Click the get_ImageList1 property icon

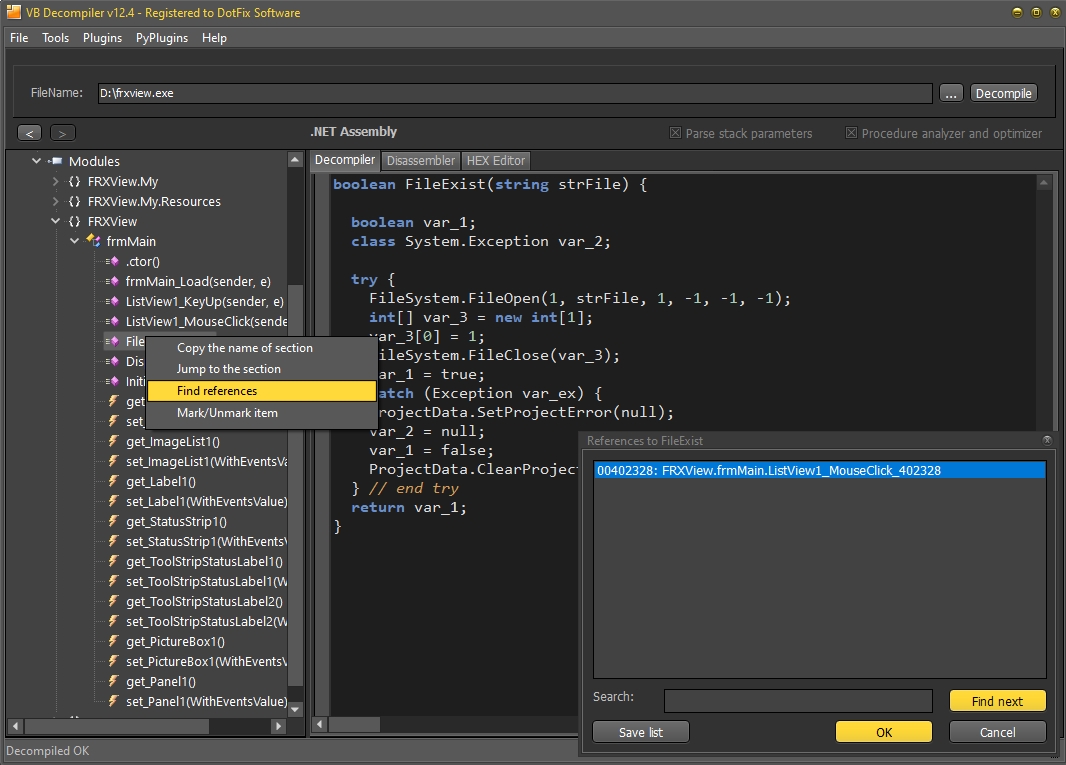(114, 441)
